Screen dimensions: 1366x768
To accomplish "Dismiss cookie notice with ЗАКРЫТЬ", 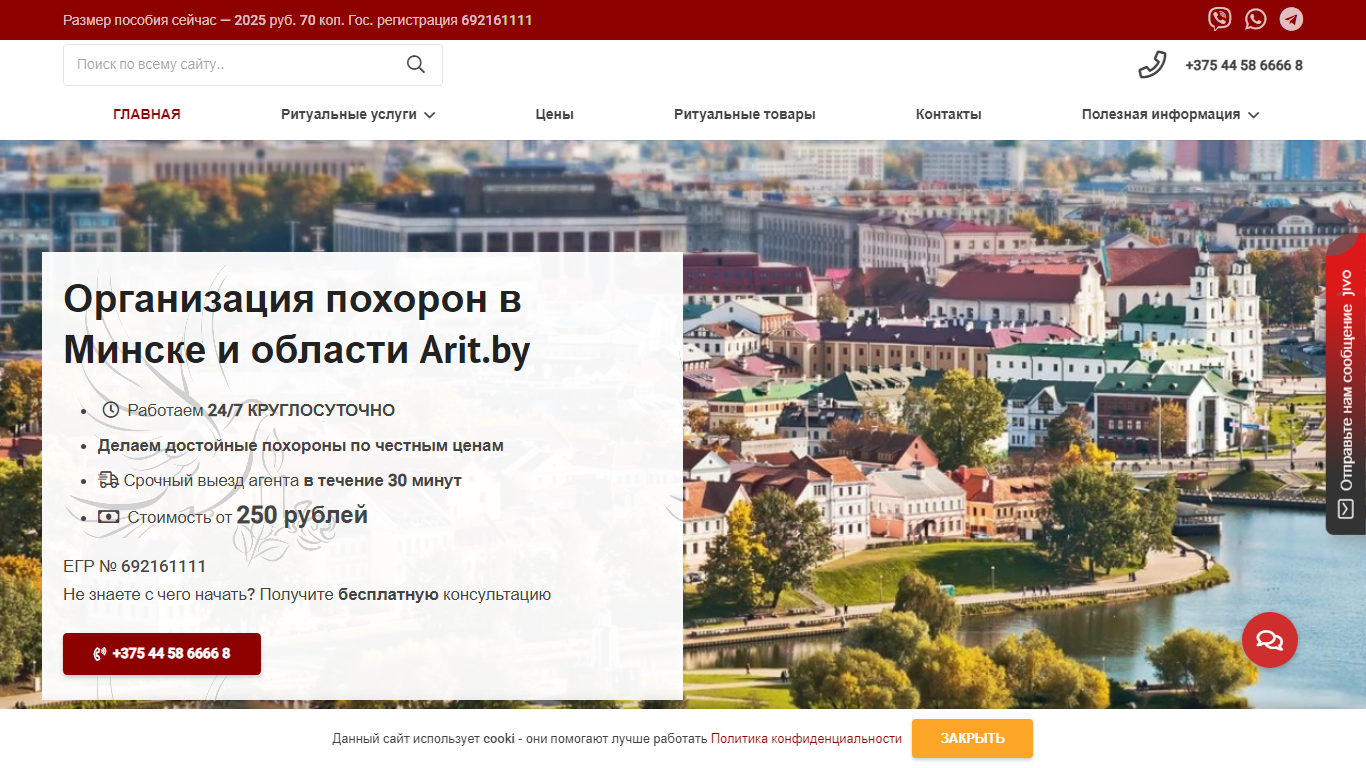I will tap(972, 738).
